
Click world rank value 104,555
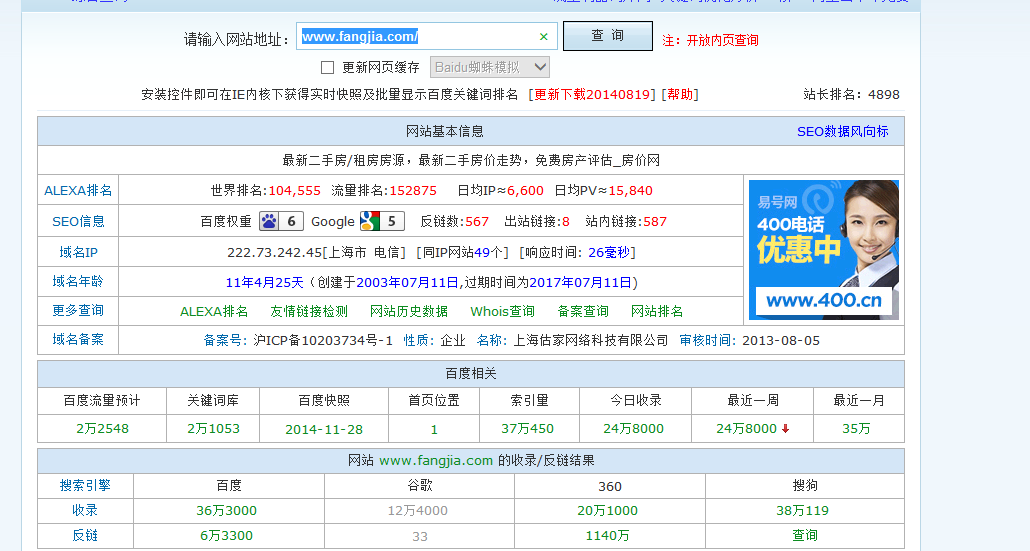click(x=294, y=190)
